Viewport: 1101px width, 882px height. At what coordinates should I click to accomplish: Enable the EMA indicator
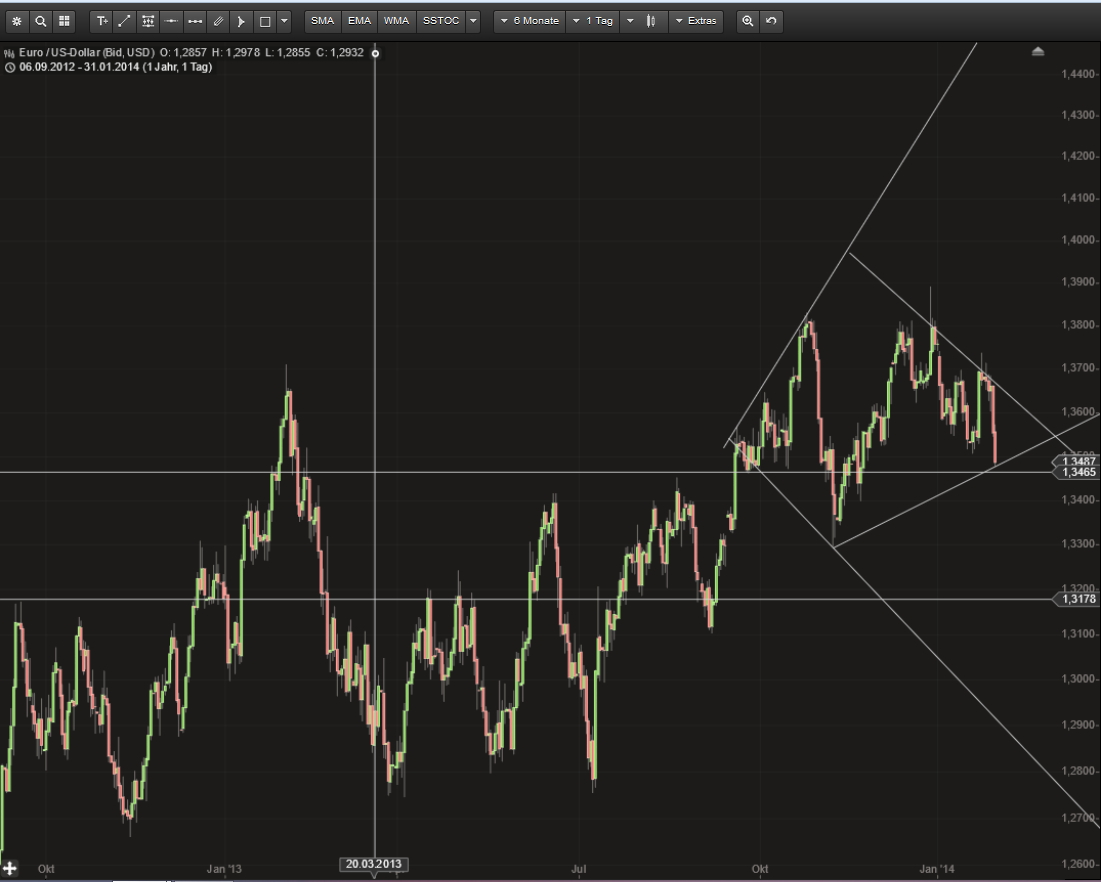coord(359,20)
